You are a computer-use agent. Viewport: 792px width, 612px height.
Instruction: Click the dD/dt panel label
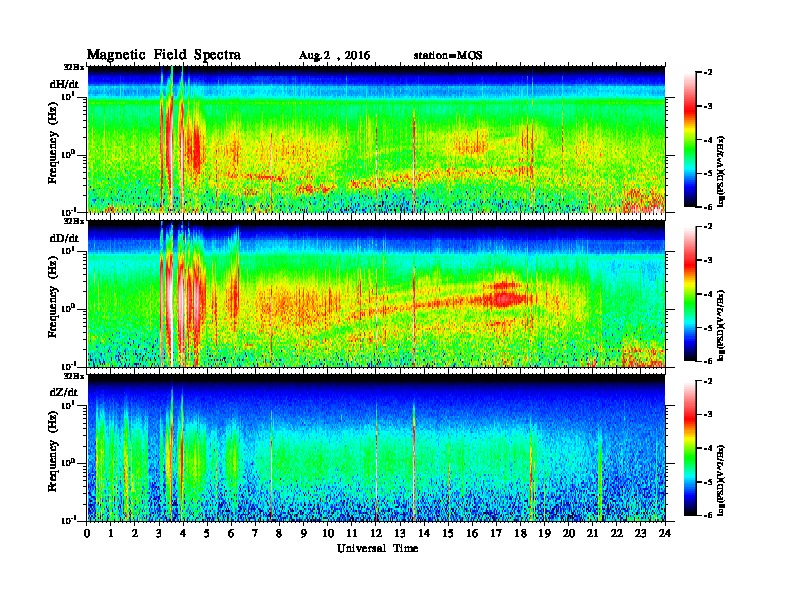coord(64,238)
